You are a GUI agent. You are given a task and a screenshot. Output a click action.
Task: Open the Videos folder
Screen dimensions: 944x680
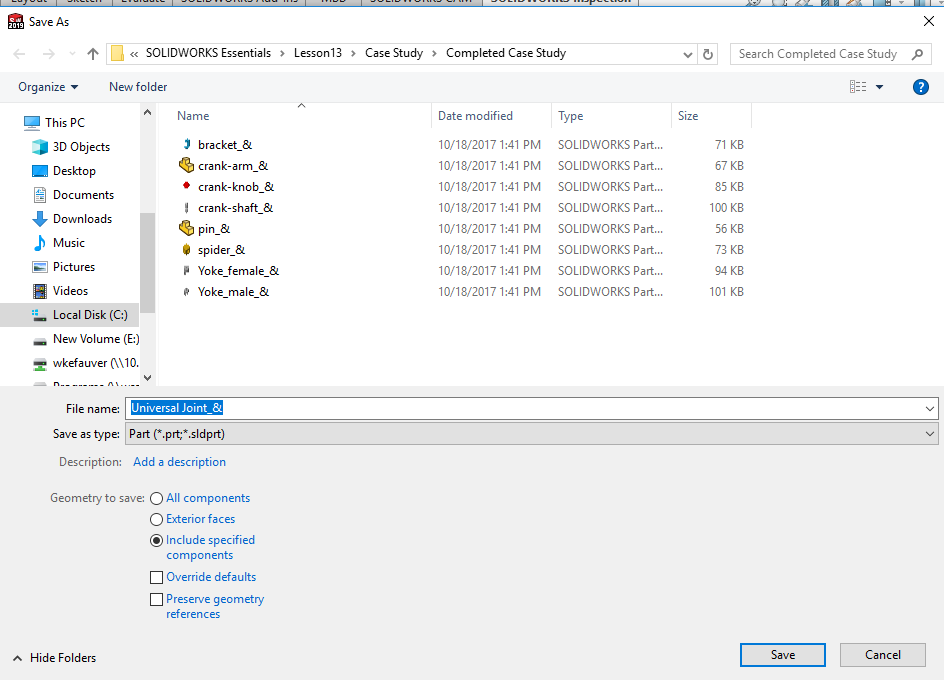(70, 291)
